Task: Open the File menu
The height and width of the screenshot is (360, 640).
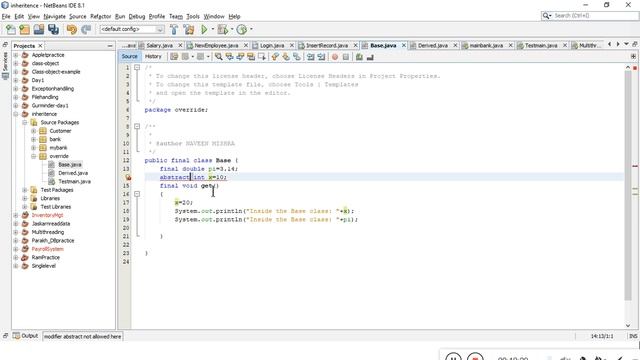Action: coord(6,16)
